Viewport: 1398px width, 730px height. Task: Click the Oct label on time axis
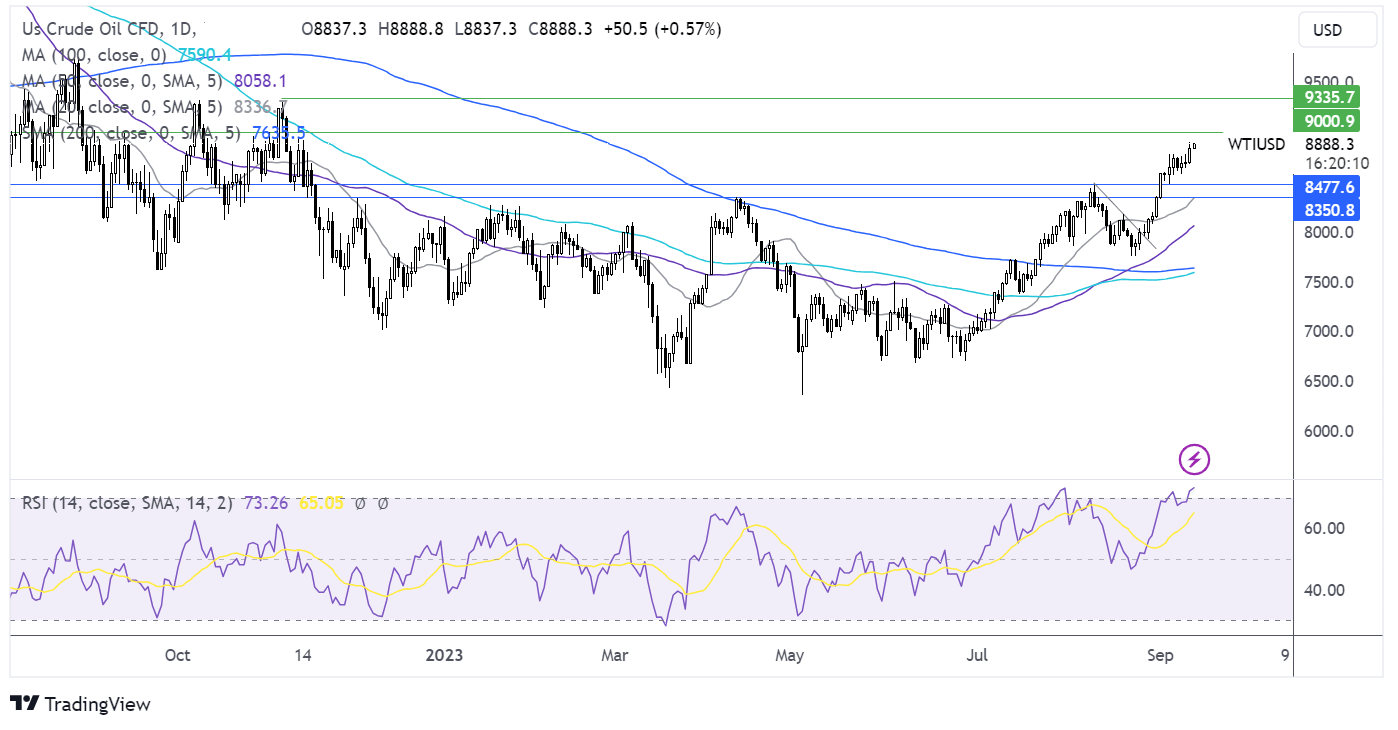click(177, 656)
